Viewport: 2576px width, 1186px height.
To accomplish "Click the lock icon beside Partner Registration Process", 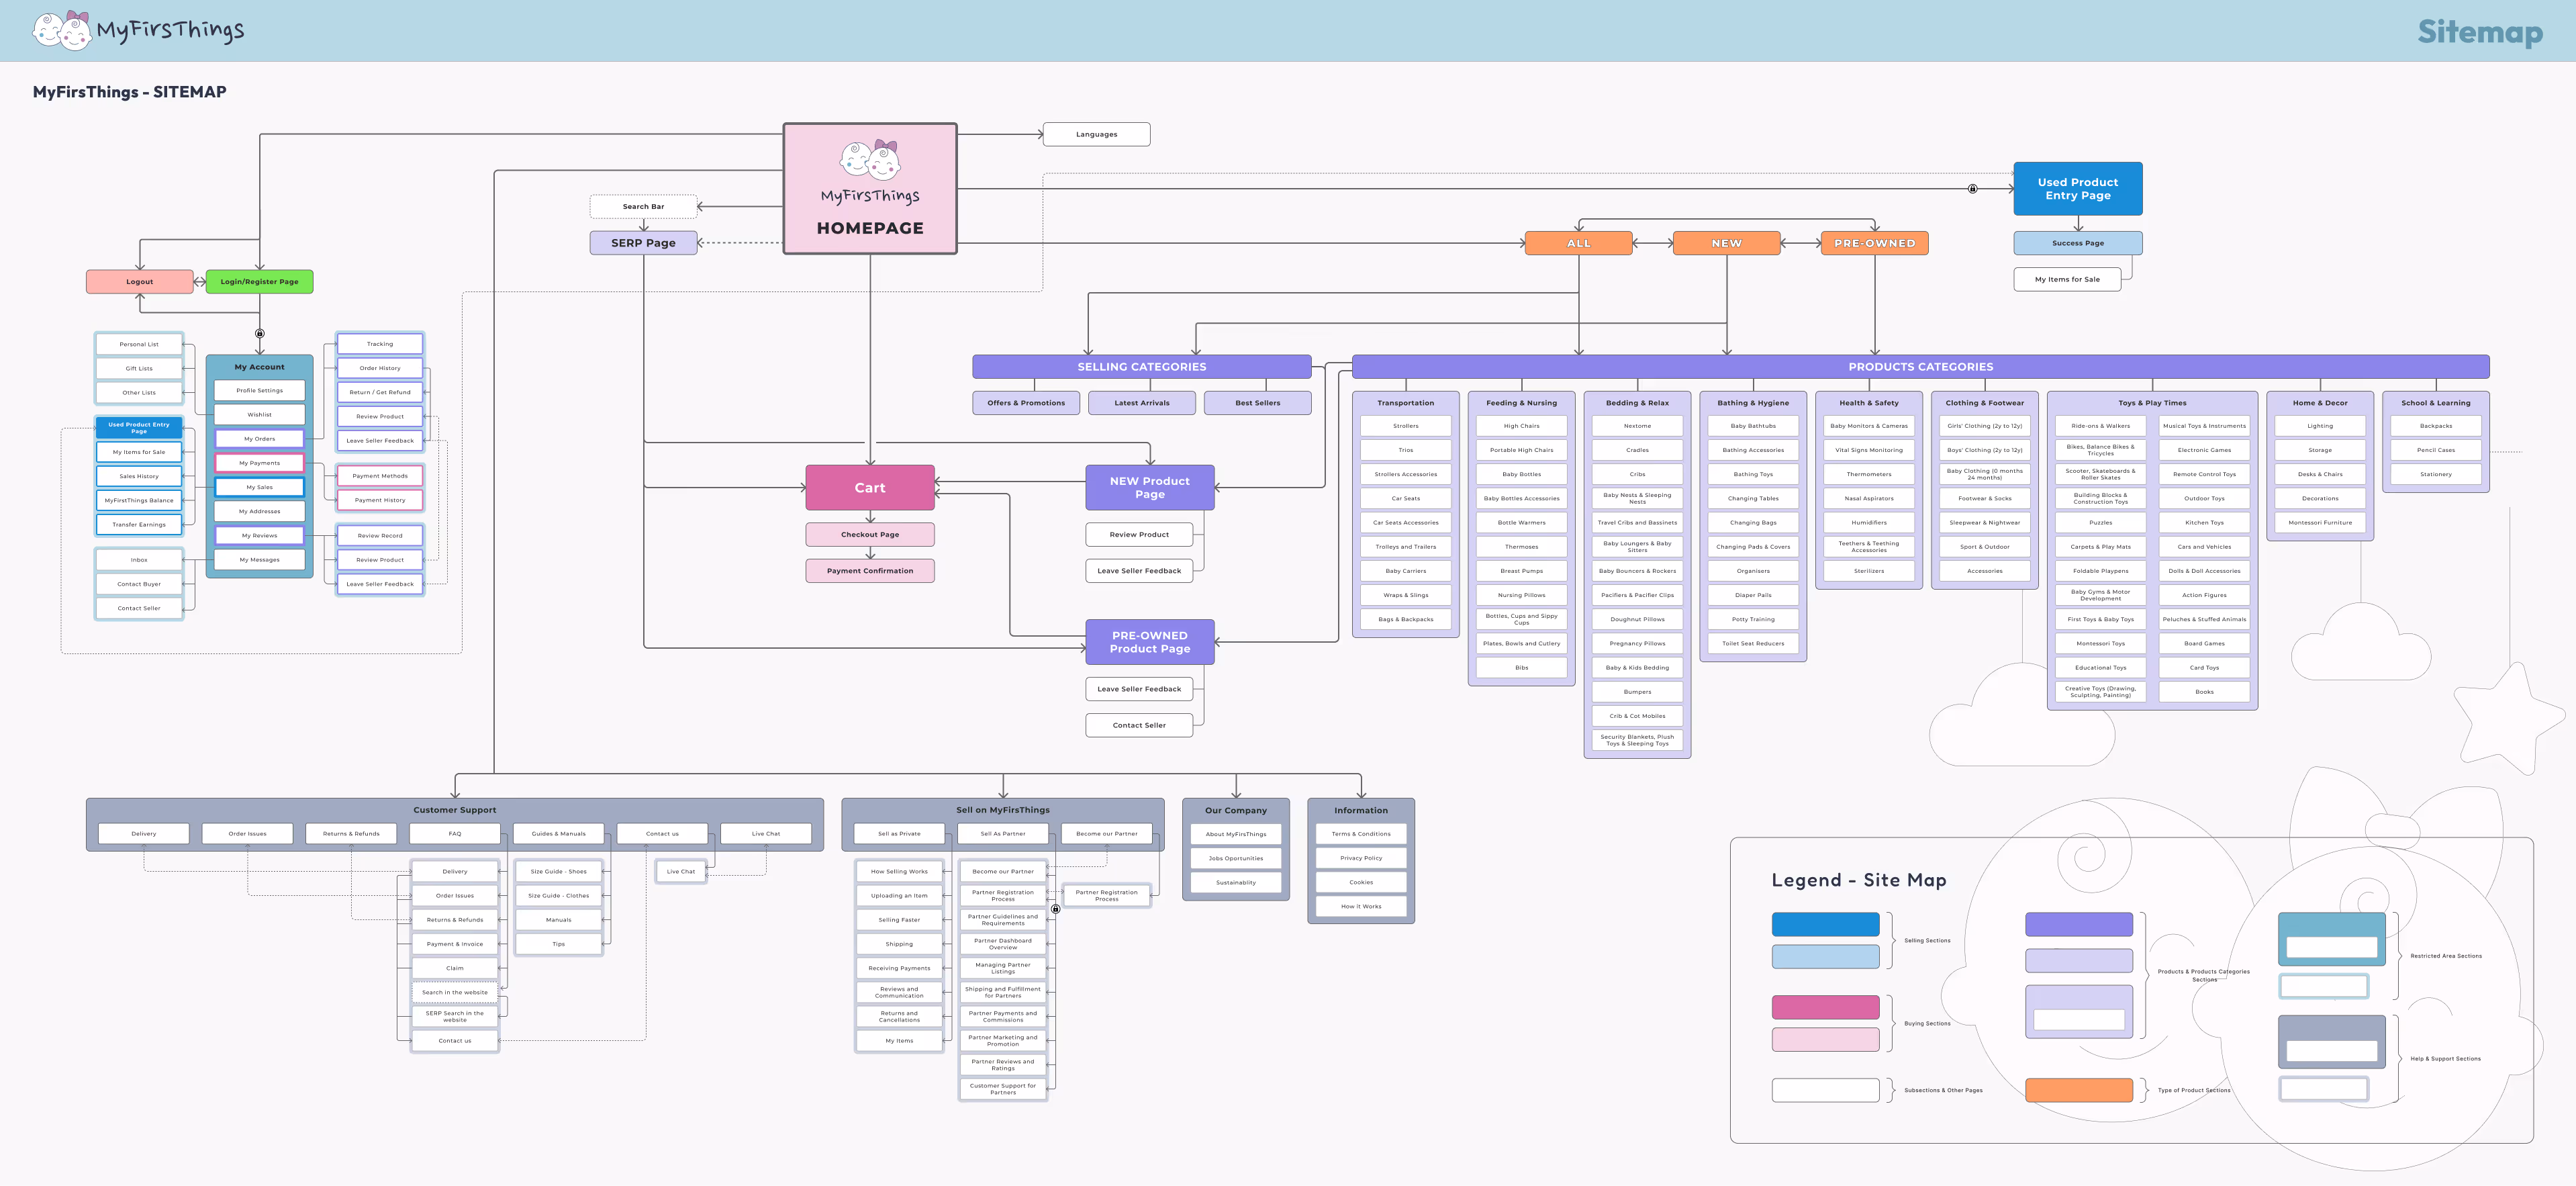I will click(x=1055, y=909).
